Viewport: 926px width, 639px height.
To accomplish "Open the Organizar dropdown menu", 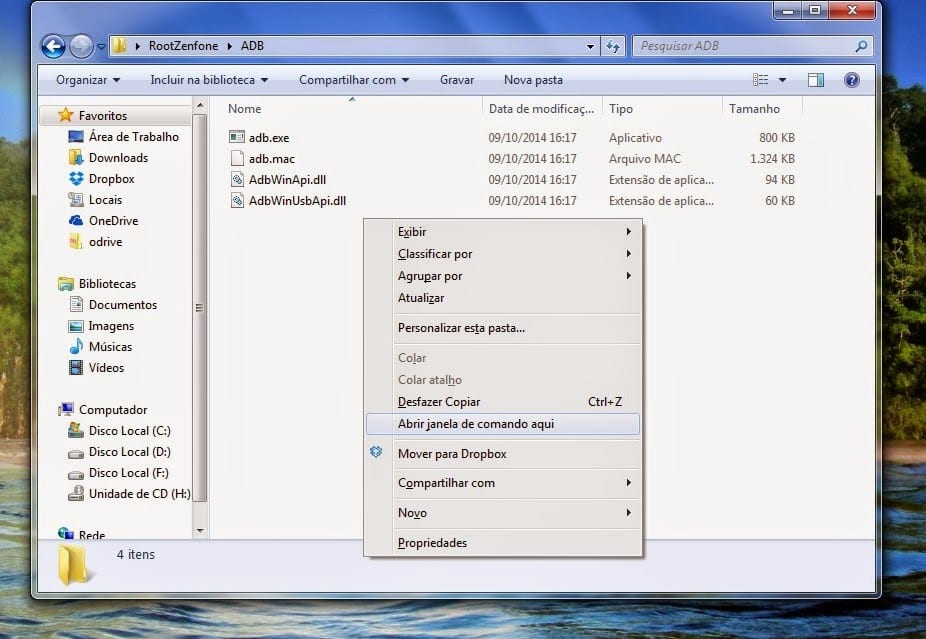I will 88,80.
